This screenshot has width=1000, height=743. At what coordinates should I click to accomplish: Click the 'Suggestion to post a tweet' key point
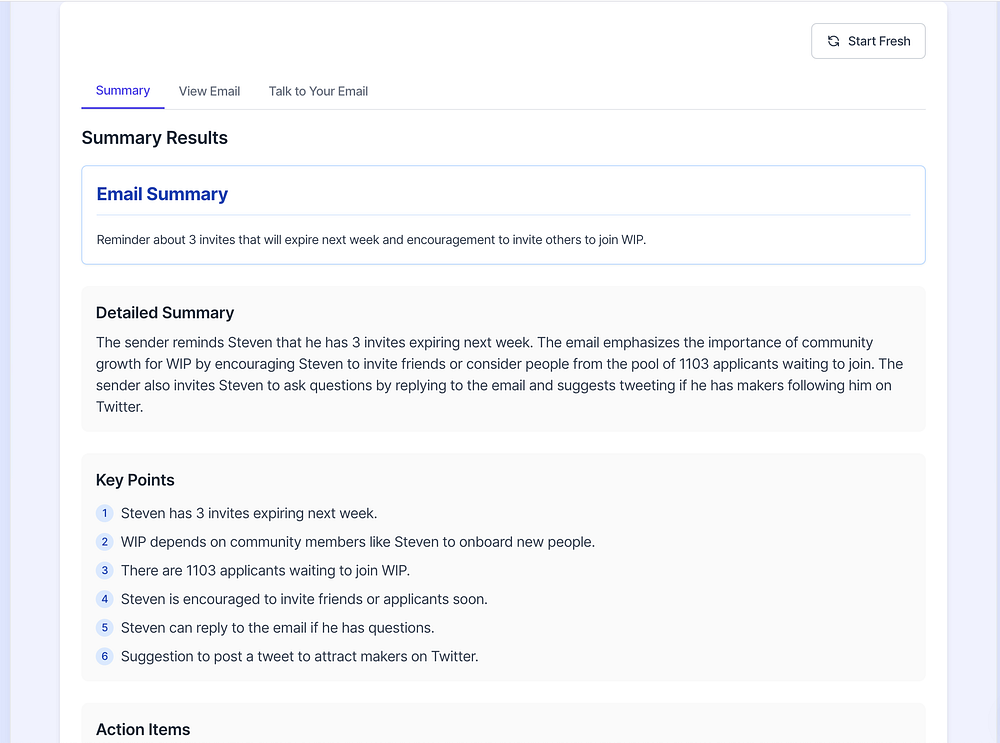tap(299, 657)
